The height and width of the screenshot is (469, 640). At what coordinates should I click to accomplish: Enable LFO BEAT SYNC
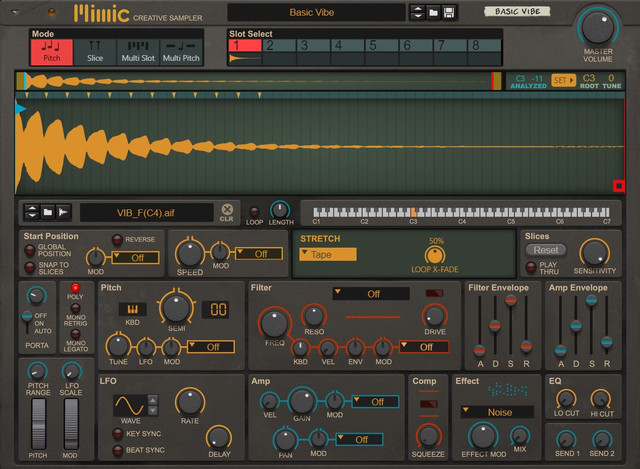[118, 450]
